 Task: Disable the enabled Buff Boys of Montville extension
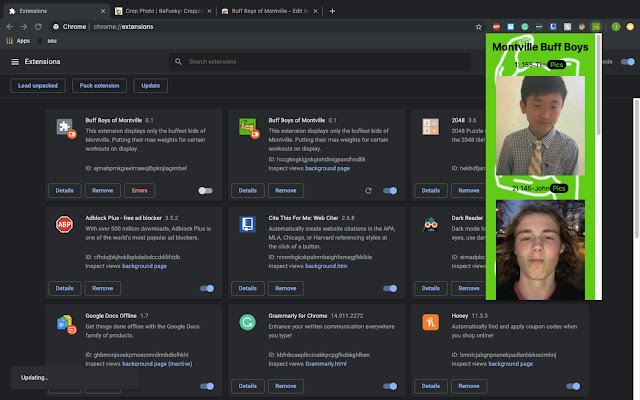[x=390, y=191]
